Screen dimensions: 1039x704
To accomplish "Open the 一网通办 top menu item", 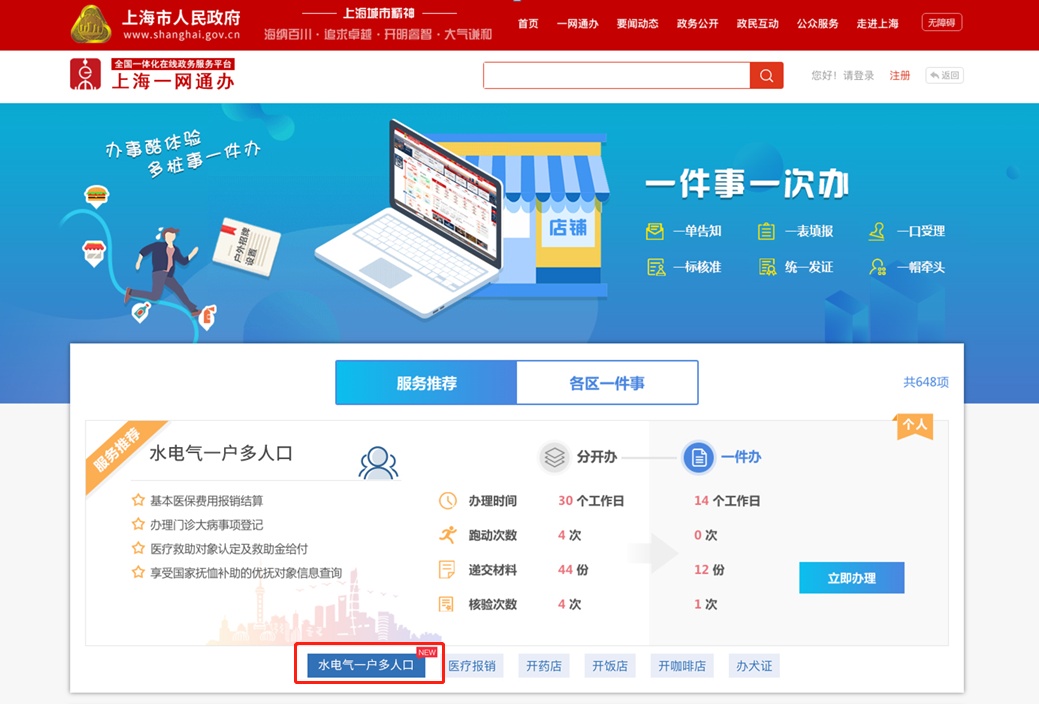I will coord(577,24).
